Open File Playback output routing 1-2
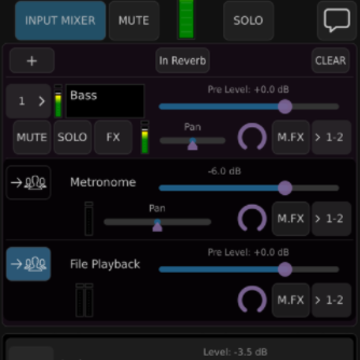This screenshot has width=360, height=360. [331, 300]
